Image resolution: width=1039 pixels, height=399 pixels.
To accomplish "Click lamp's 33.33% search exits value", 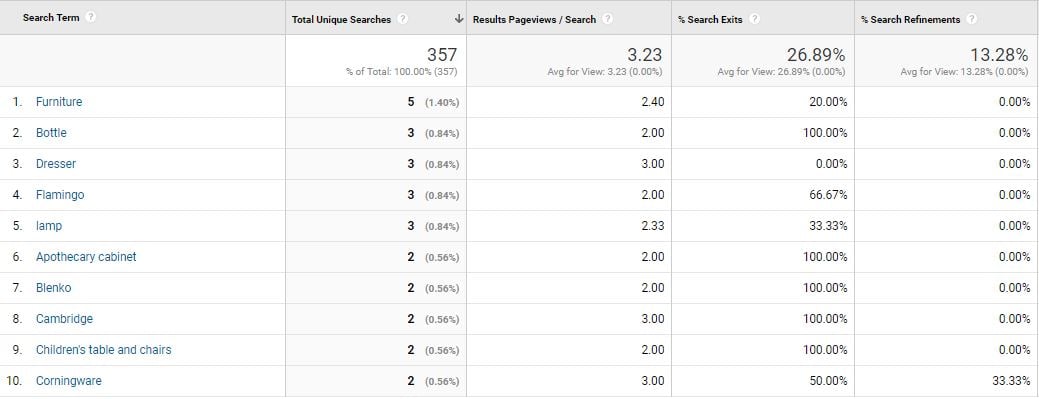I will tap(828, 226).
